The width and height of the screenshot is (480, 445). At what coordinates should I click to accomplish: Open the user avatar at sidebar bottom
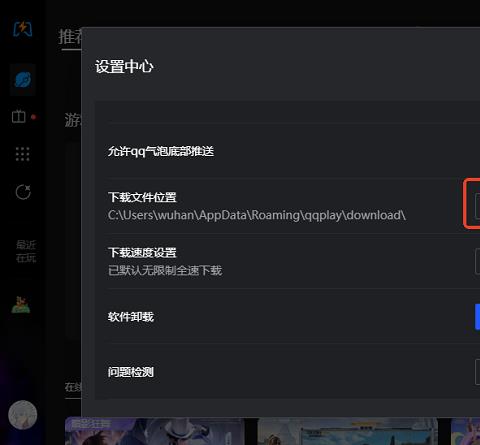point(23,415)
